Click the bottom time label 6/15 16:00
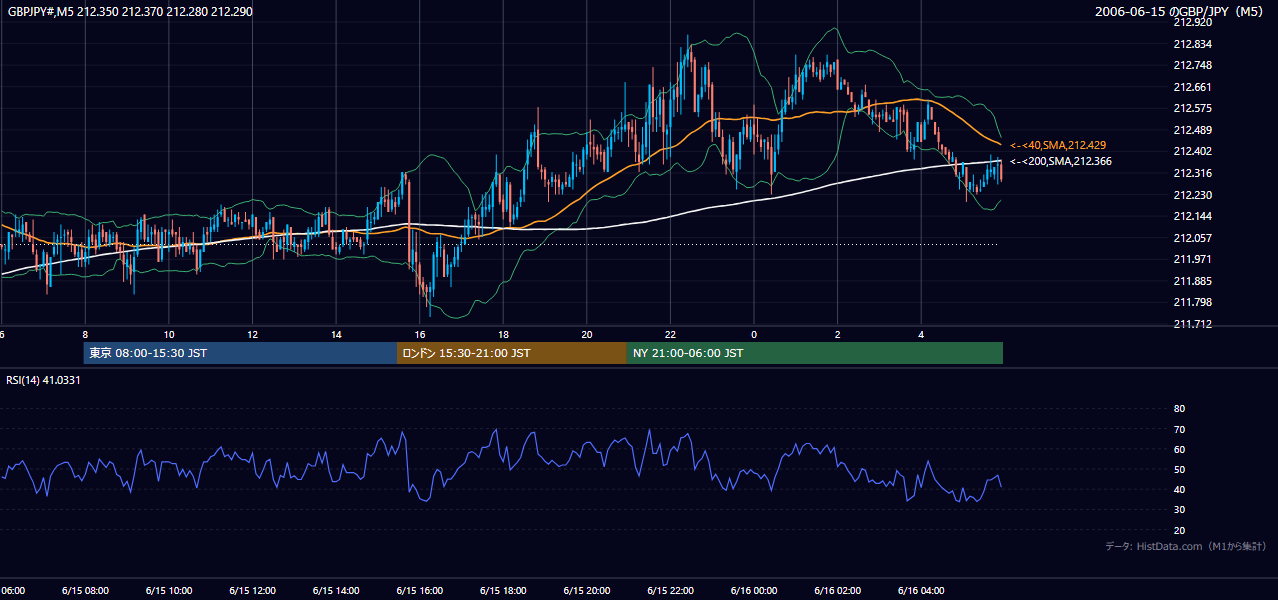This screenshot has height=600, width=1278. click(420, 590)
